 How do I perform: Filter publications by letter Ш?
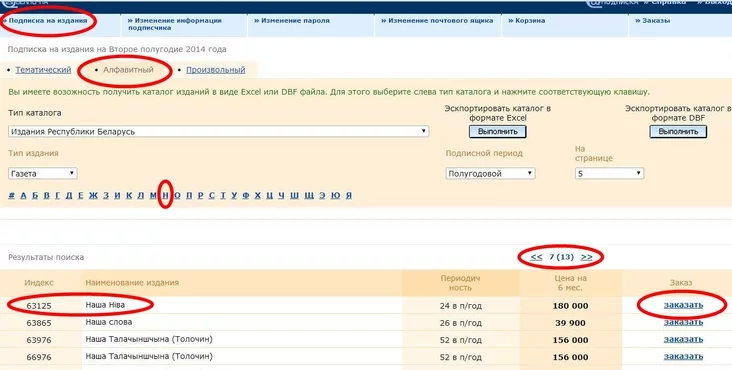[x=295, y=195]
